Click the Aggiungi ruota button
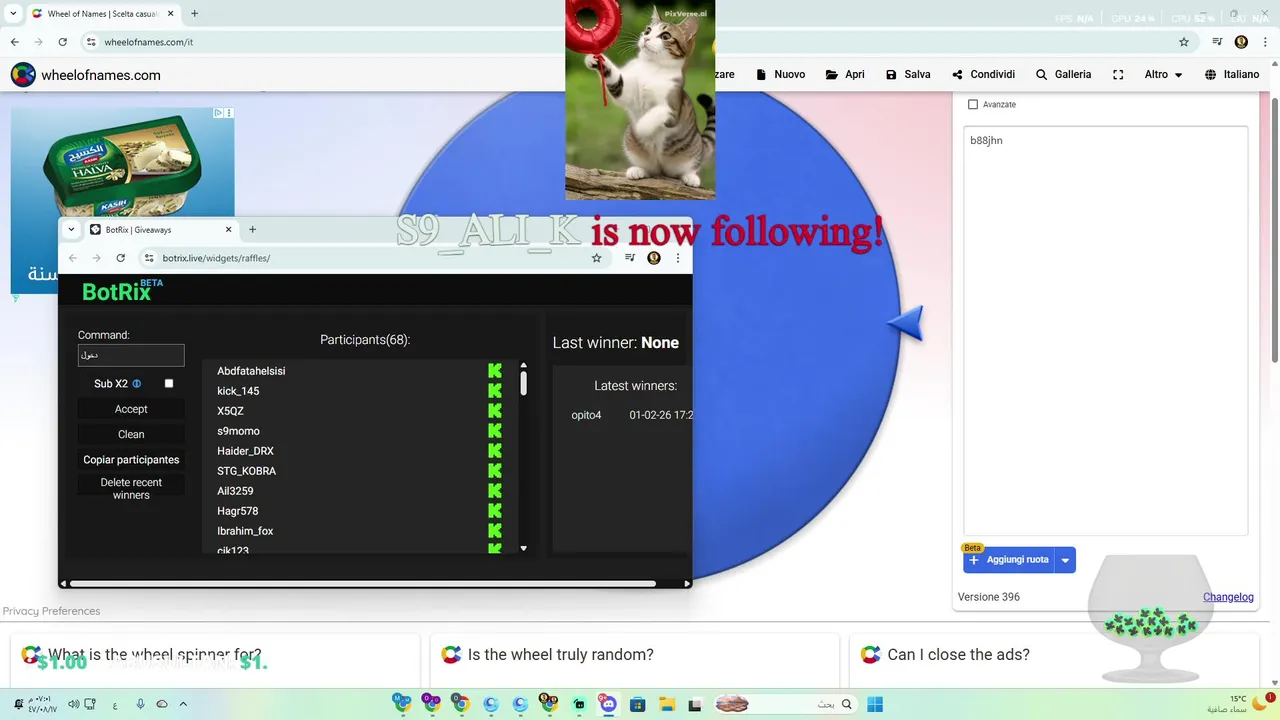This screenshot has height=720, width=1280. tap(1009, 560)
